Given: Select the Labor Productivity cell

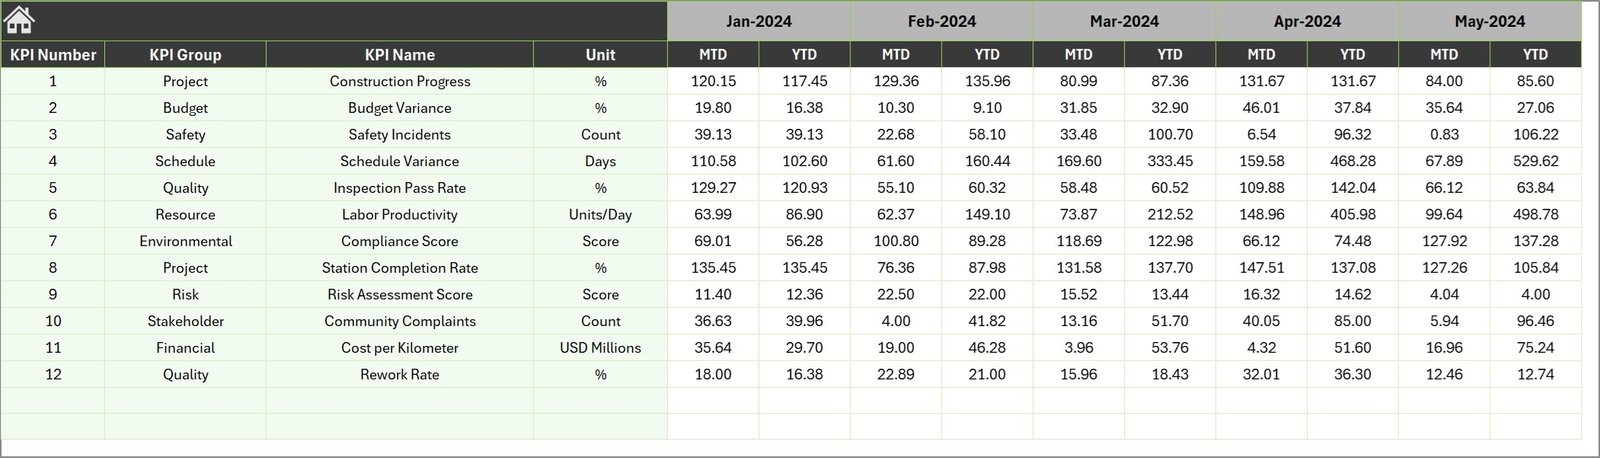Looking at the screenshot, I should tap(399, 215).
